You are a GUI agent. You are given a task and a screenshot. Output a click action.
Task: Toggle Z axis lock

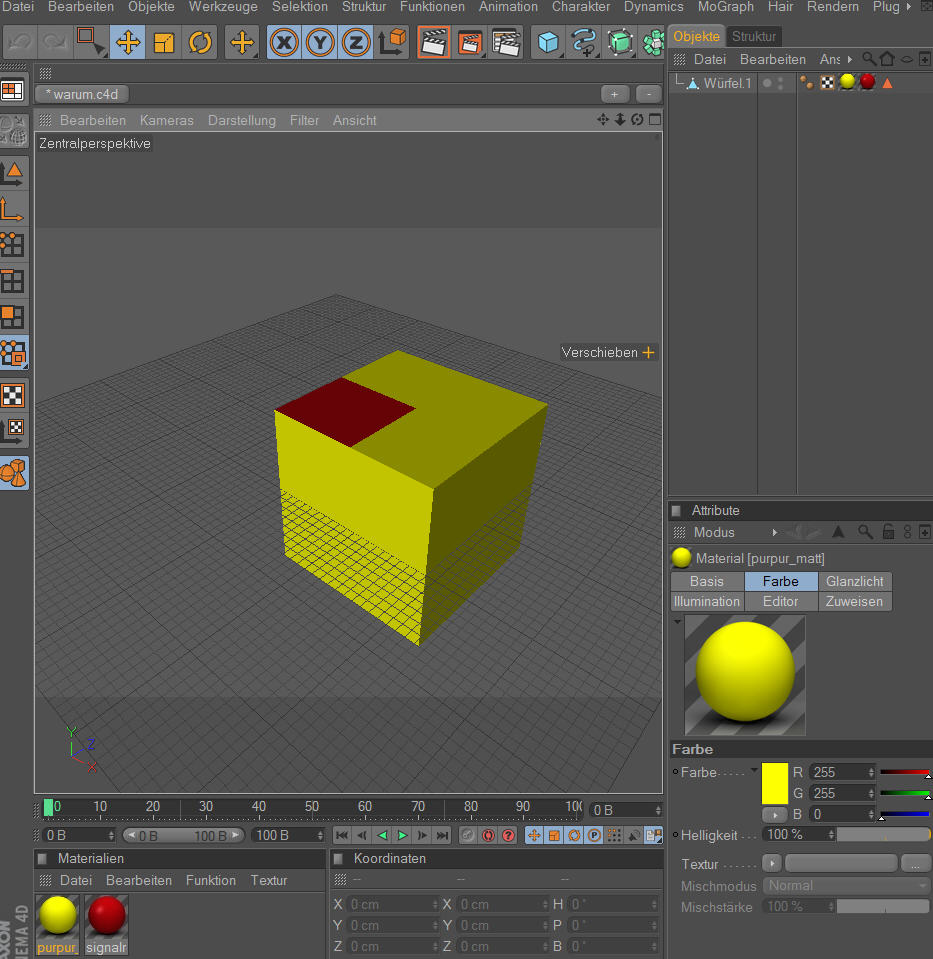click(x=356, y=43)
